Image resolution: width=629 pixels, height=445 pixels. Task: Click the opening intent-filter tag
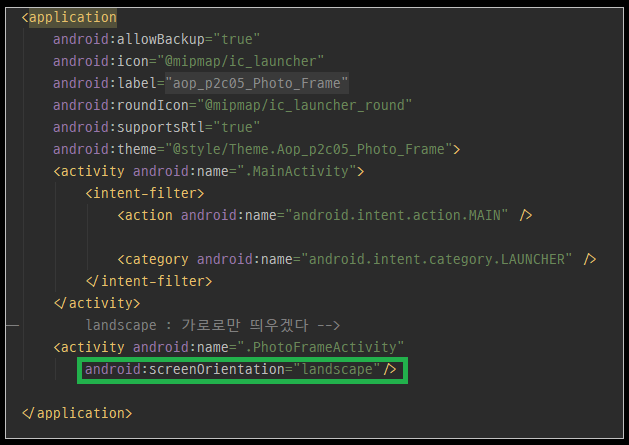tap(145, 193)
